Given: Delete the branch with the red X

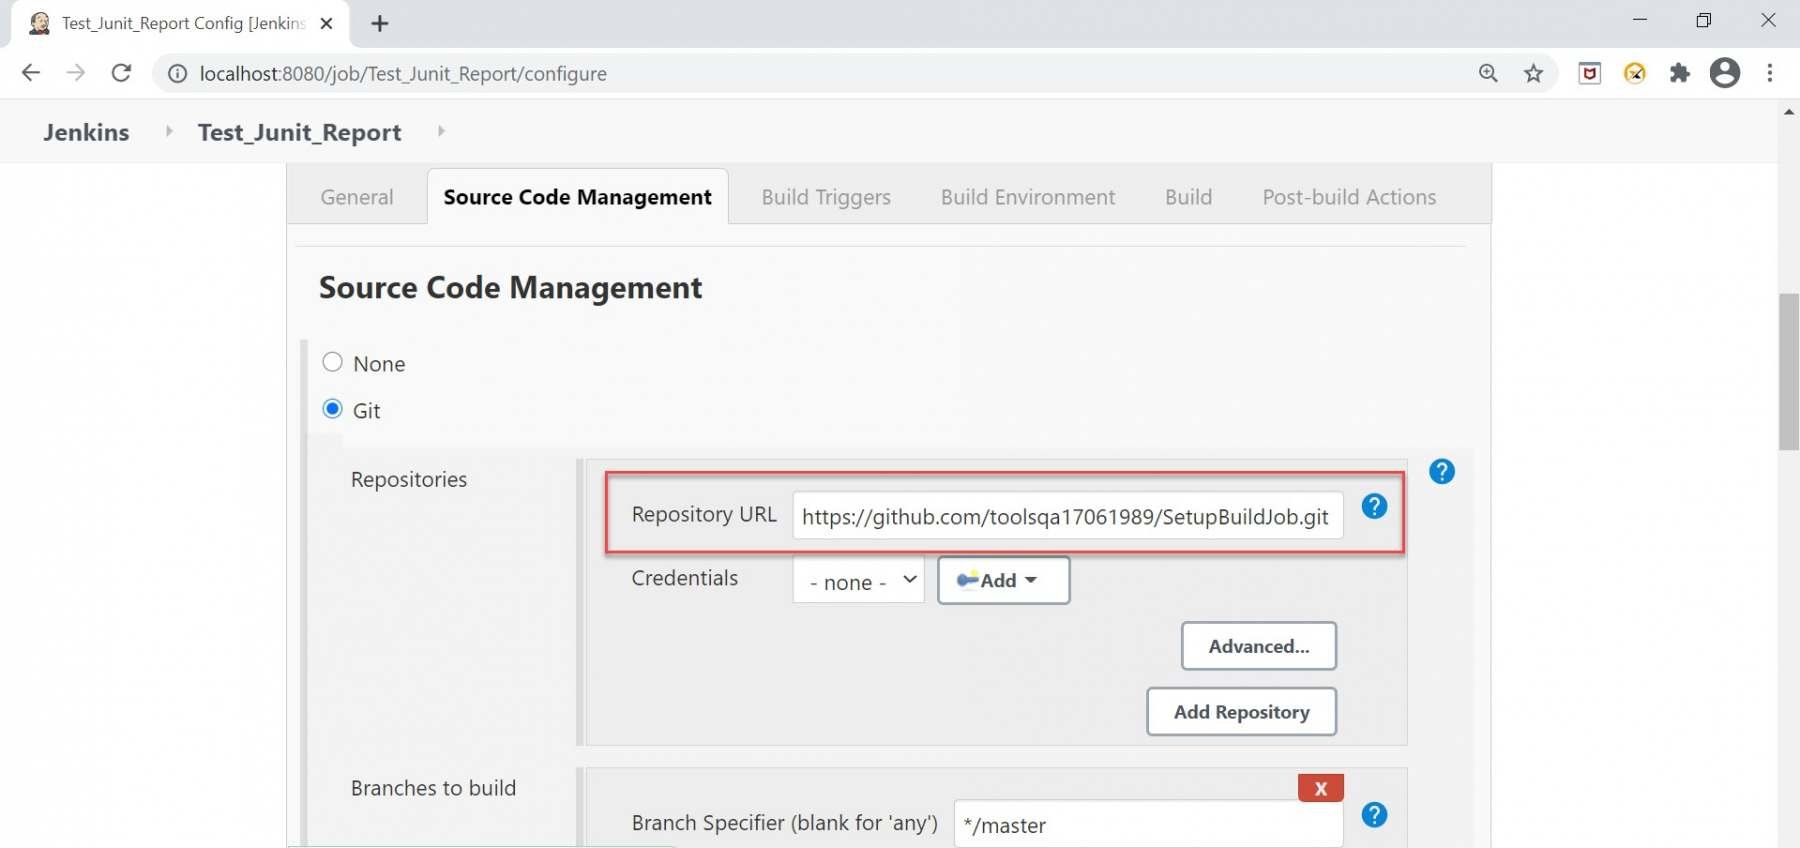Looking at the screenshot, I should pos(1320,788).
